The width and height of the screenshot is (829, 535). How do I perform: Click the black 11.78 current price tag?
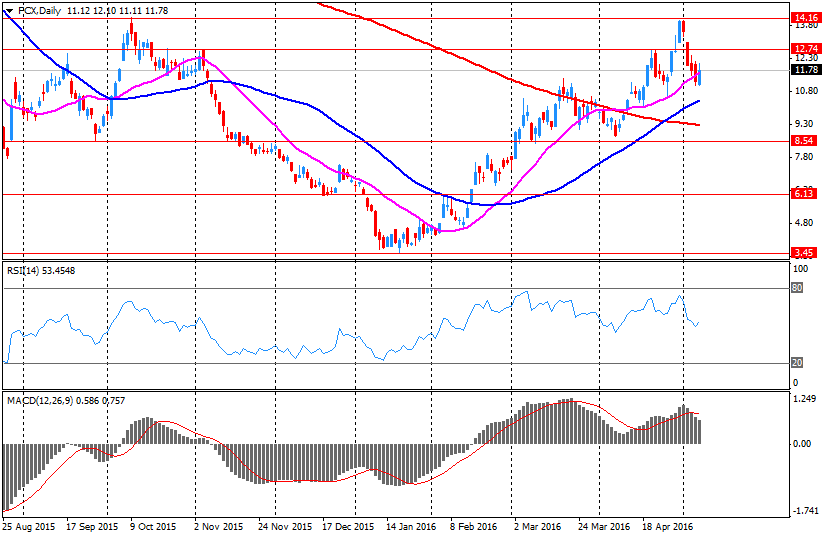805,70
